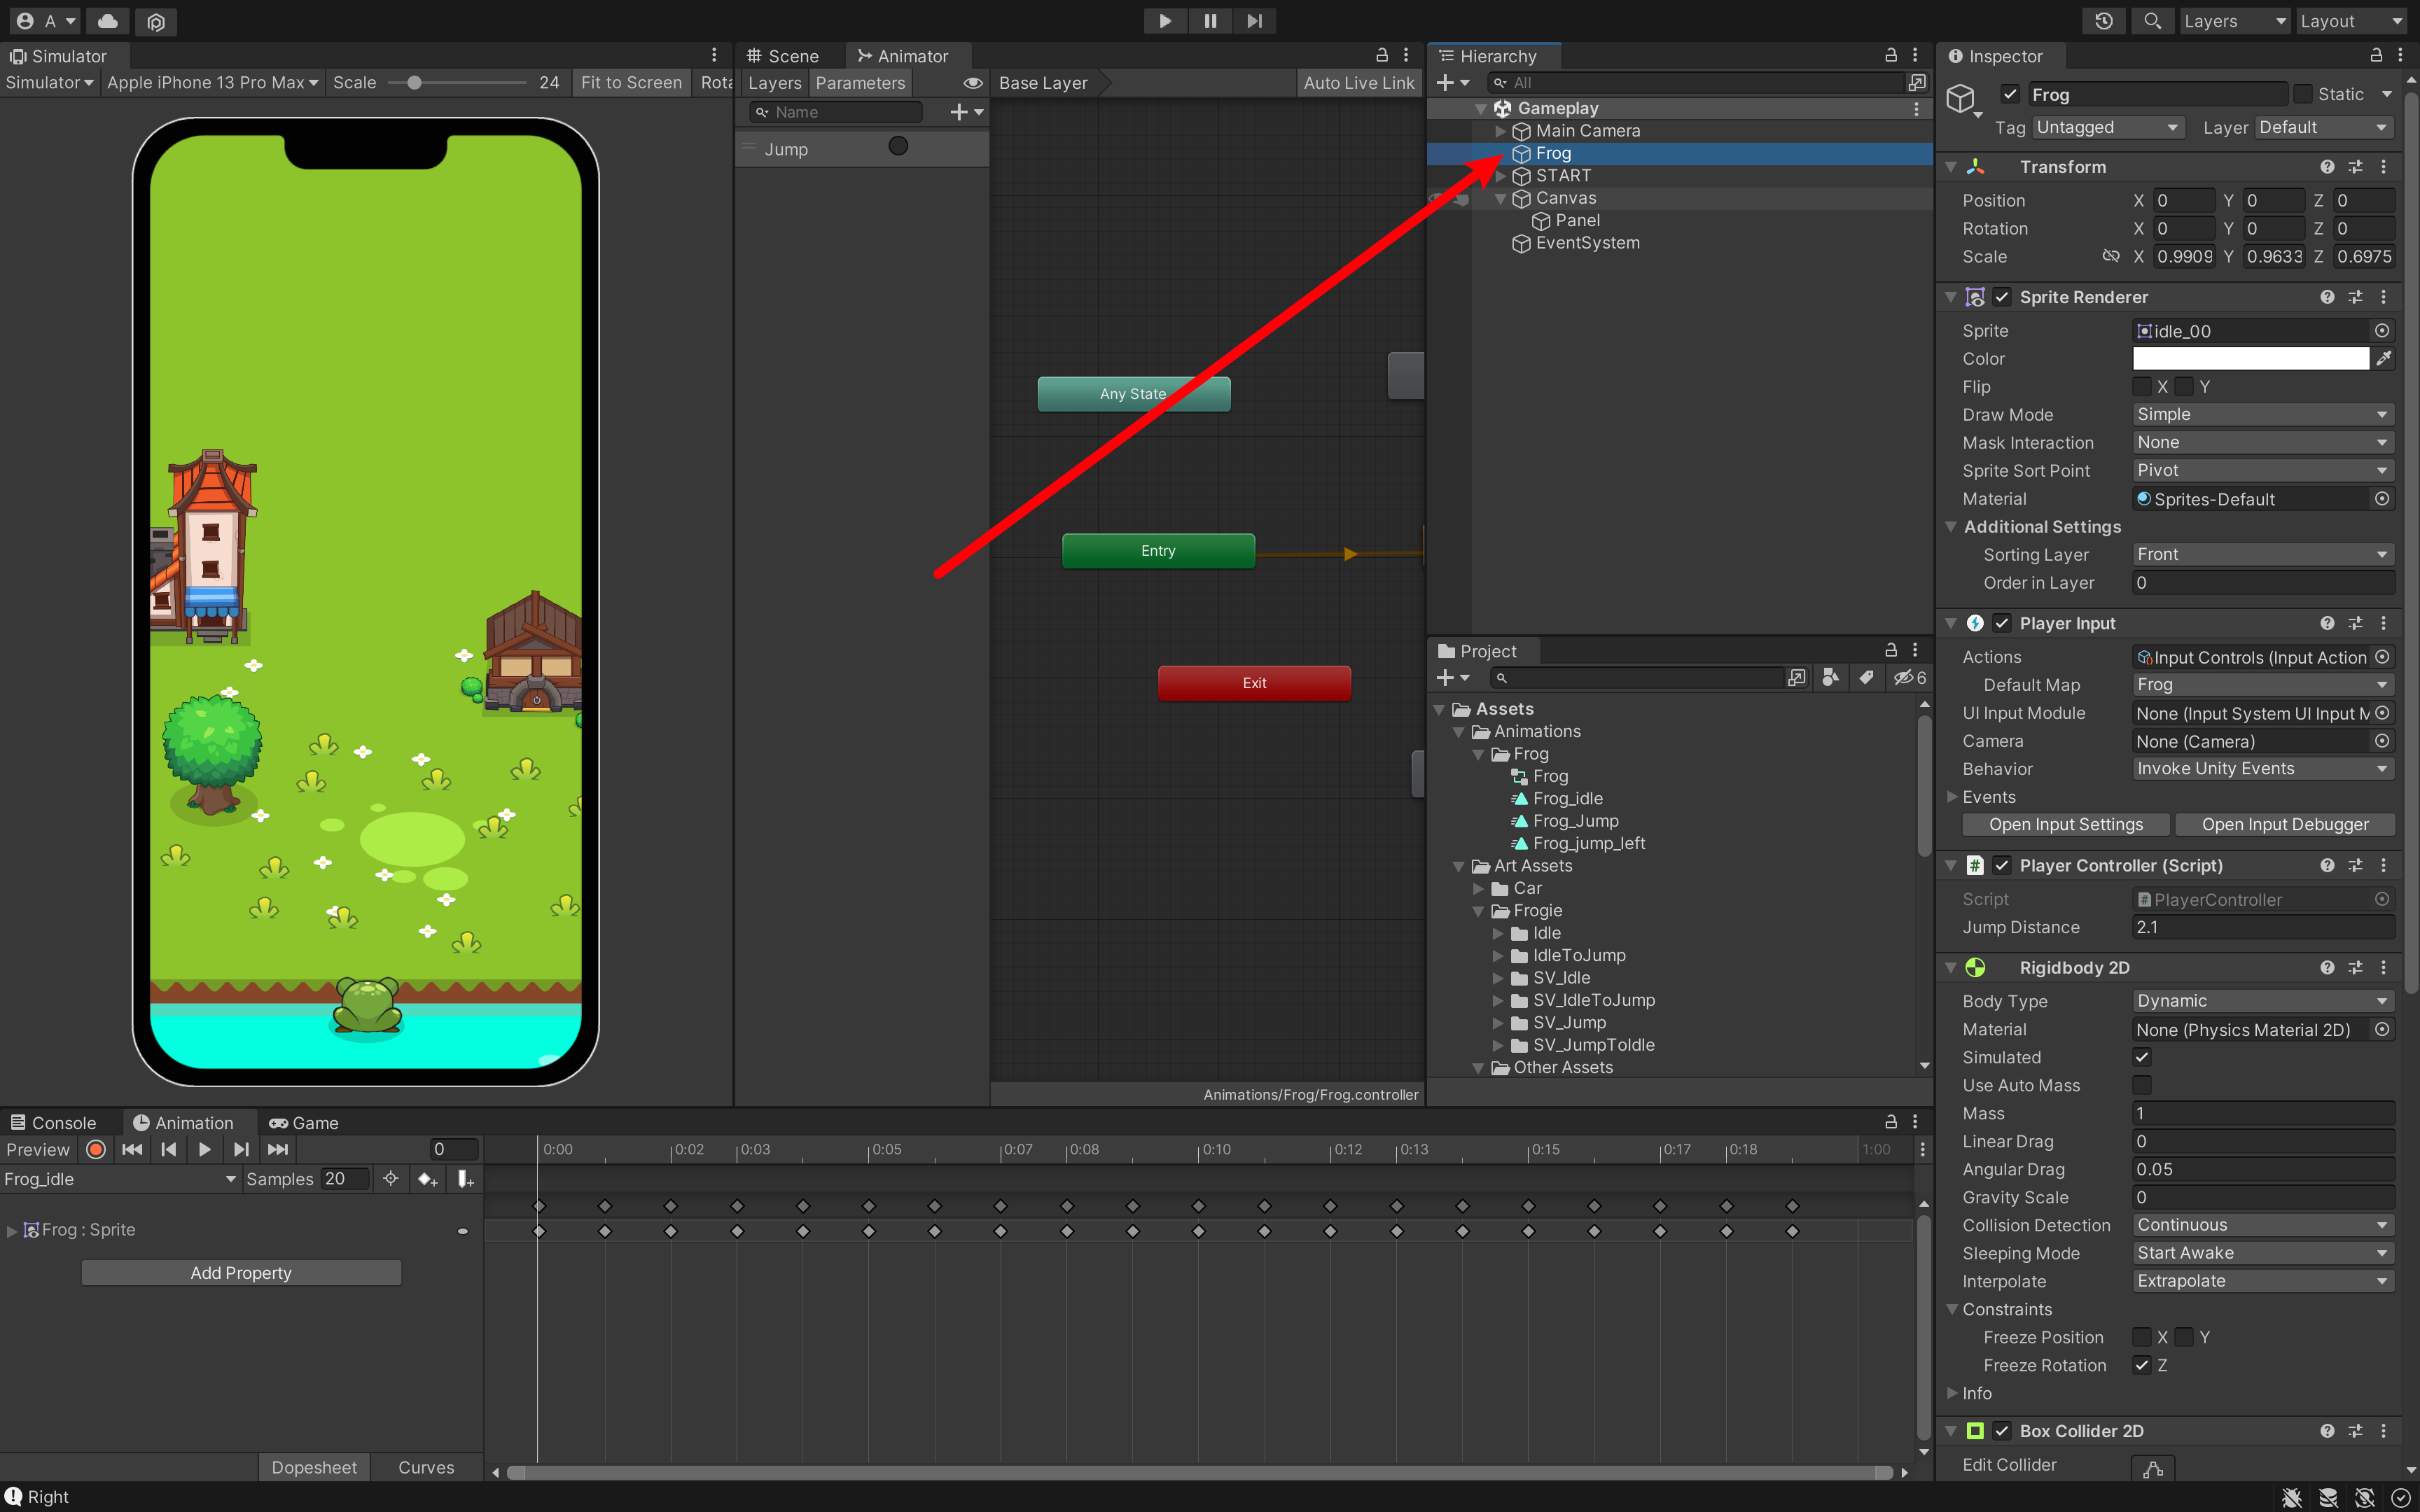Toggle the filter by selection icon

coord(391,1179)
